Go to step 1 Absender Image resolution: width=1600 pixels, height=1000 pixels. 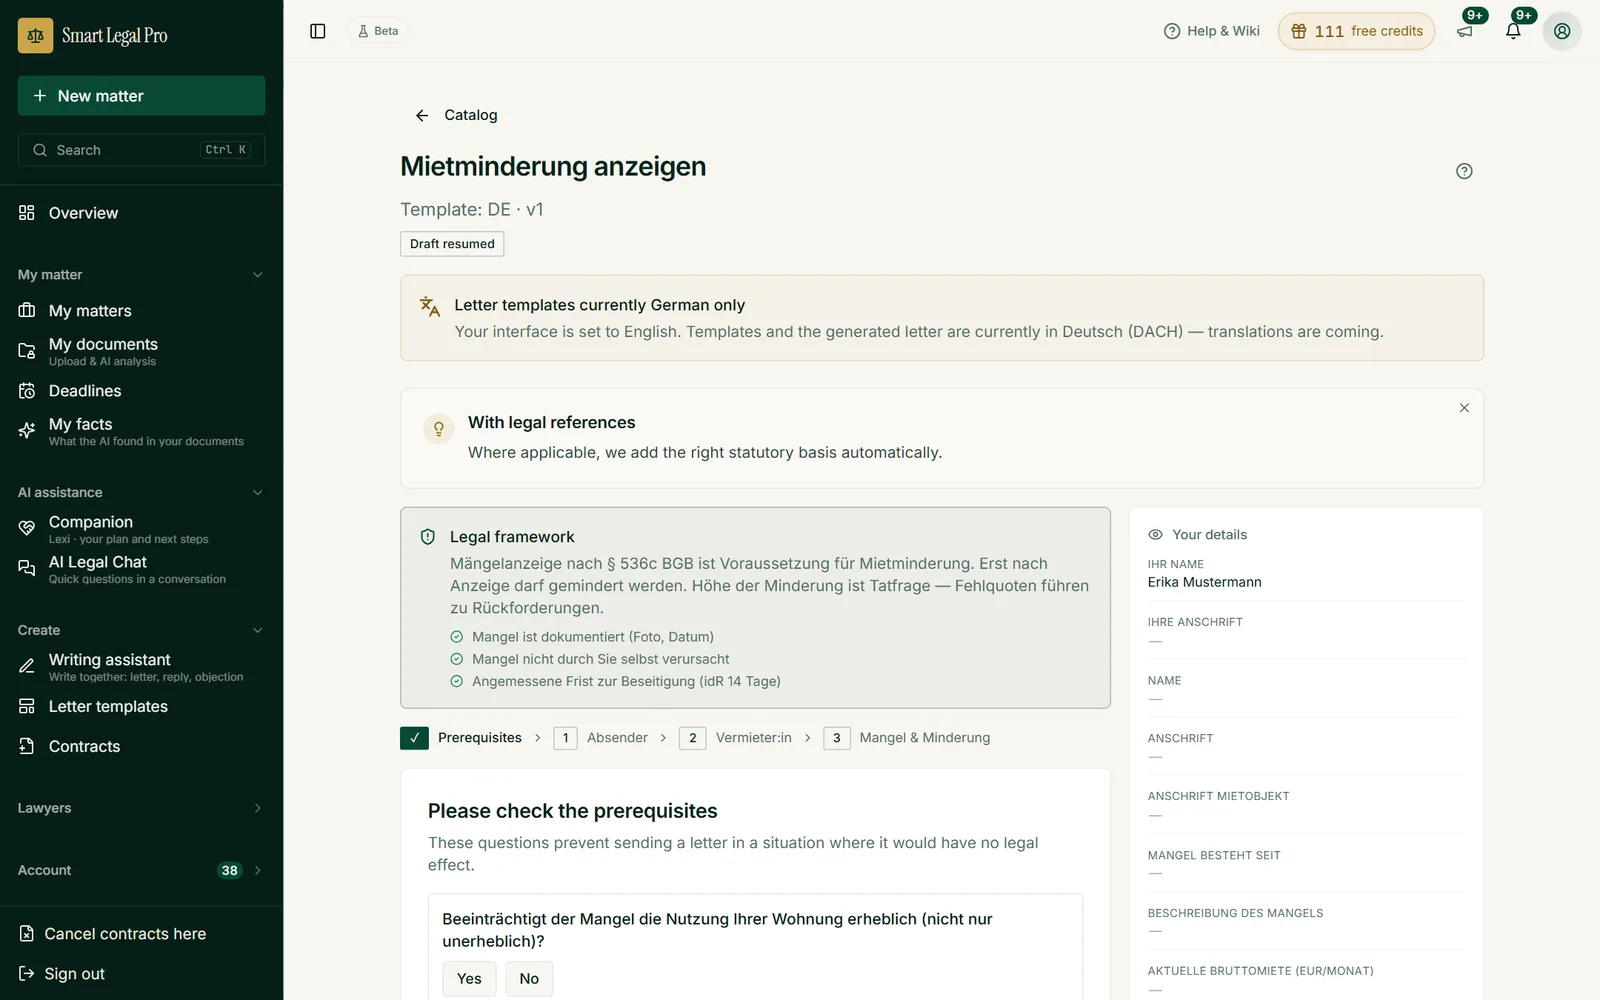pyautogui.click(x=601, y=738)
